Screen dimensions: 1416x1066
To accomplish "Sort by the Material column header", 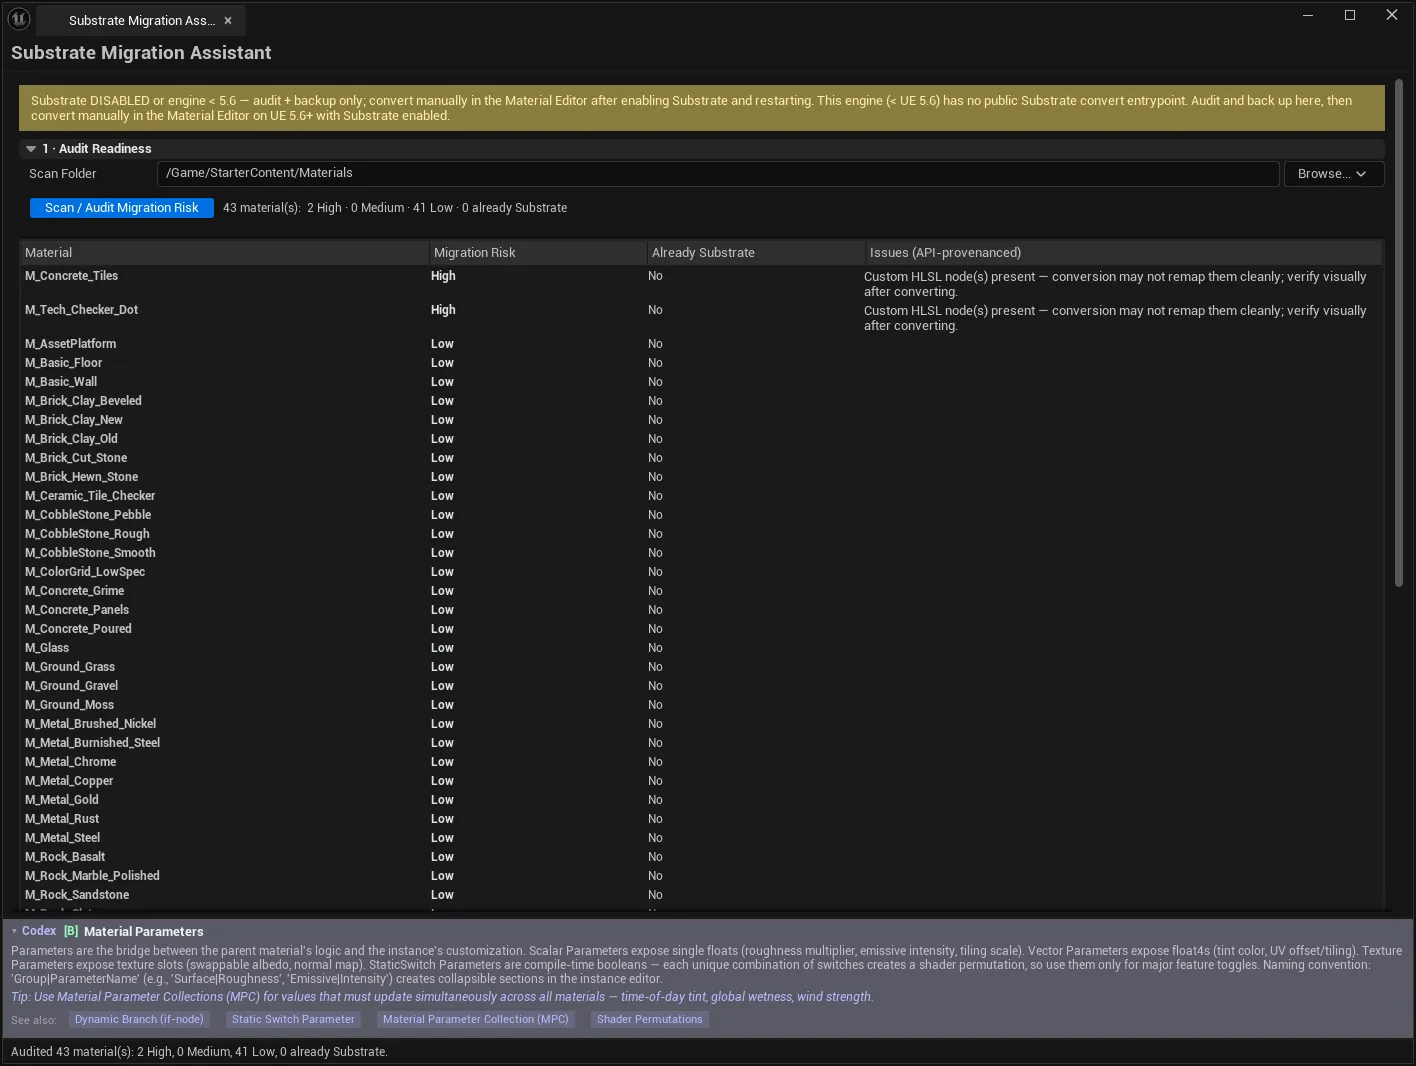I will [224, 253].
